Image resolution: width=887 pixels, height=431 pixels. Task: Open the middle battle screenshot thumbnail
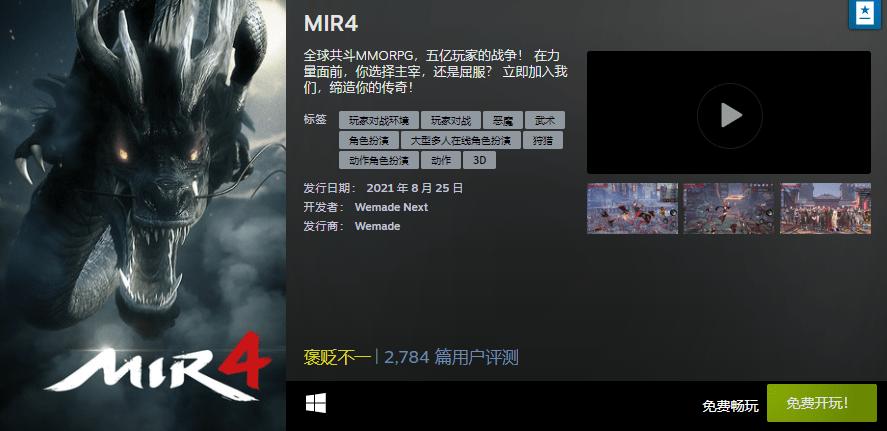[x=729, y=208]
